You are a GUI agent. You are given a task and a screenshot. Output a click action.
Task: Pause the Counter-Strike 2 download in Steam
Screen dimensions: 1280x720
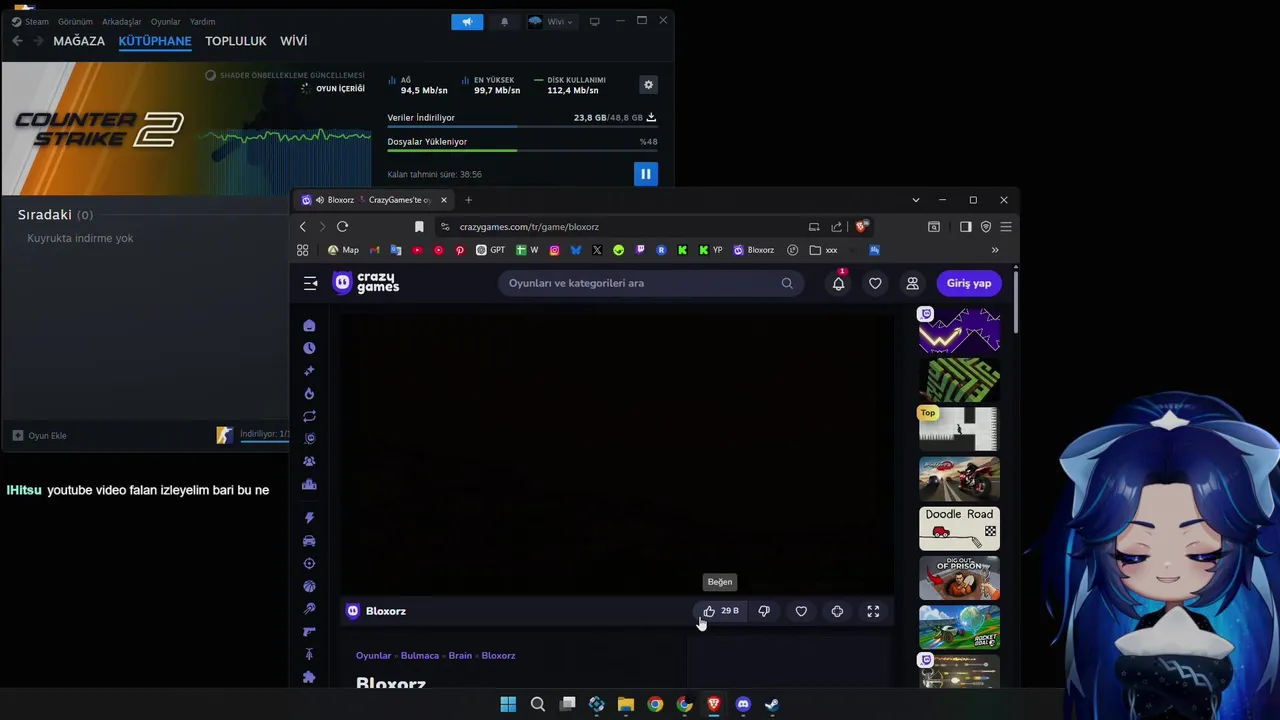[x=645, y=174]
